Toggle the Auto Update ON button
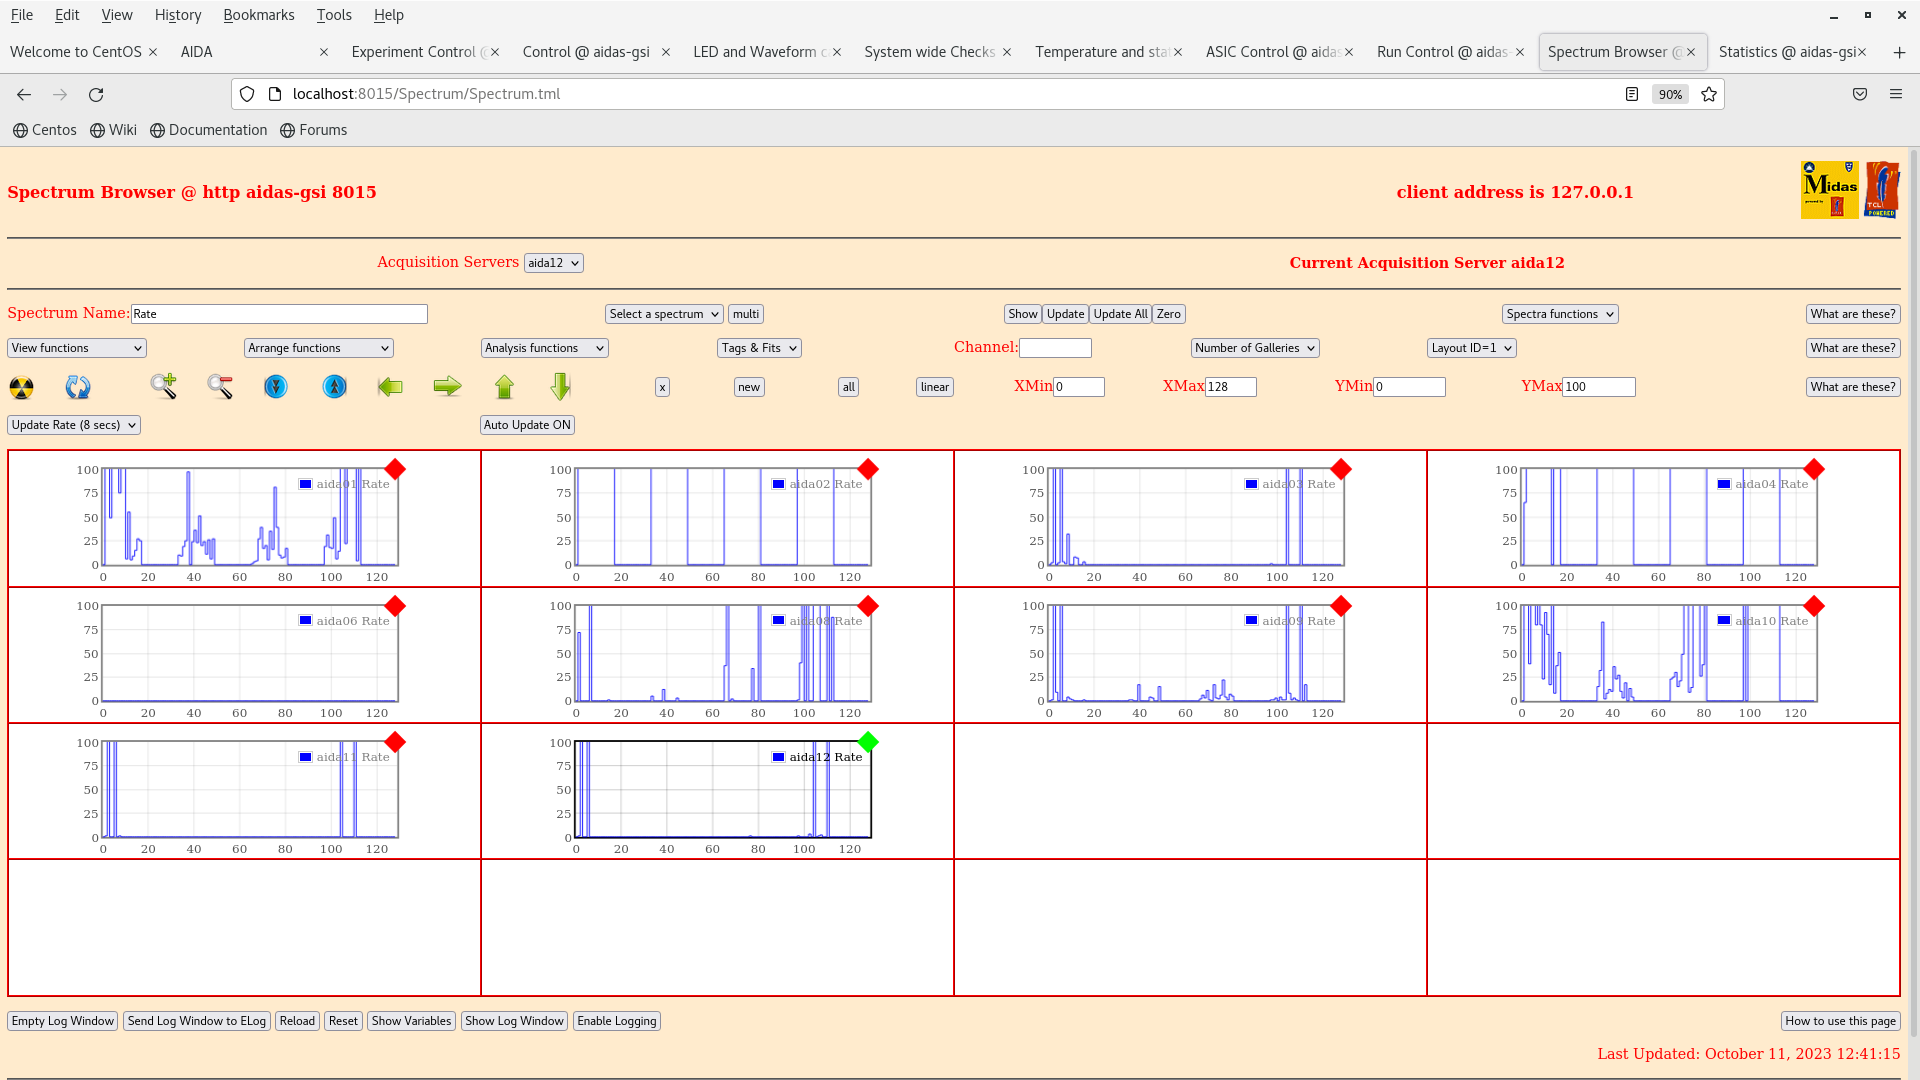 527,425
